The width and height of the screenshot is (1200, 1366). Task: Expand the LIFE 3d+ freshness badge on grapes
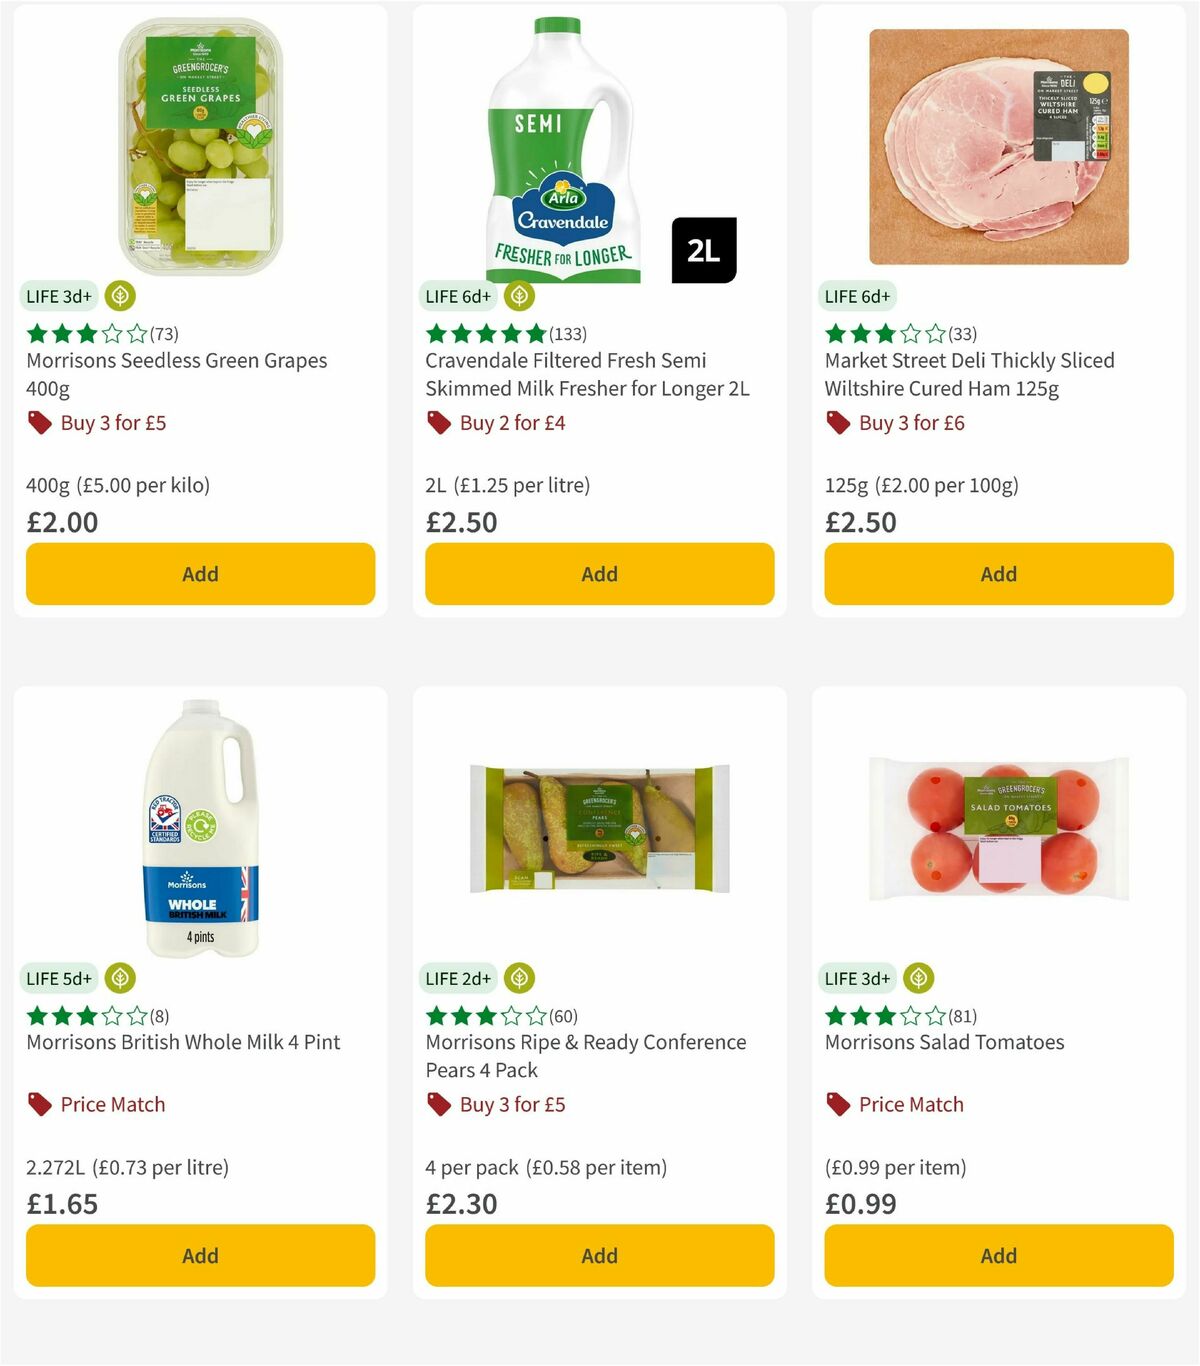point(58,296)
